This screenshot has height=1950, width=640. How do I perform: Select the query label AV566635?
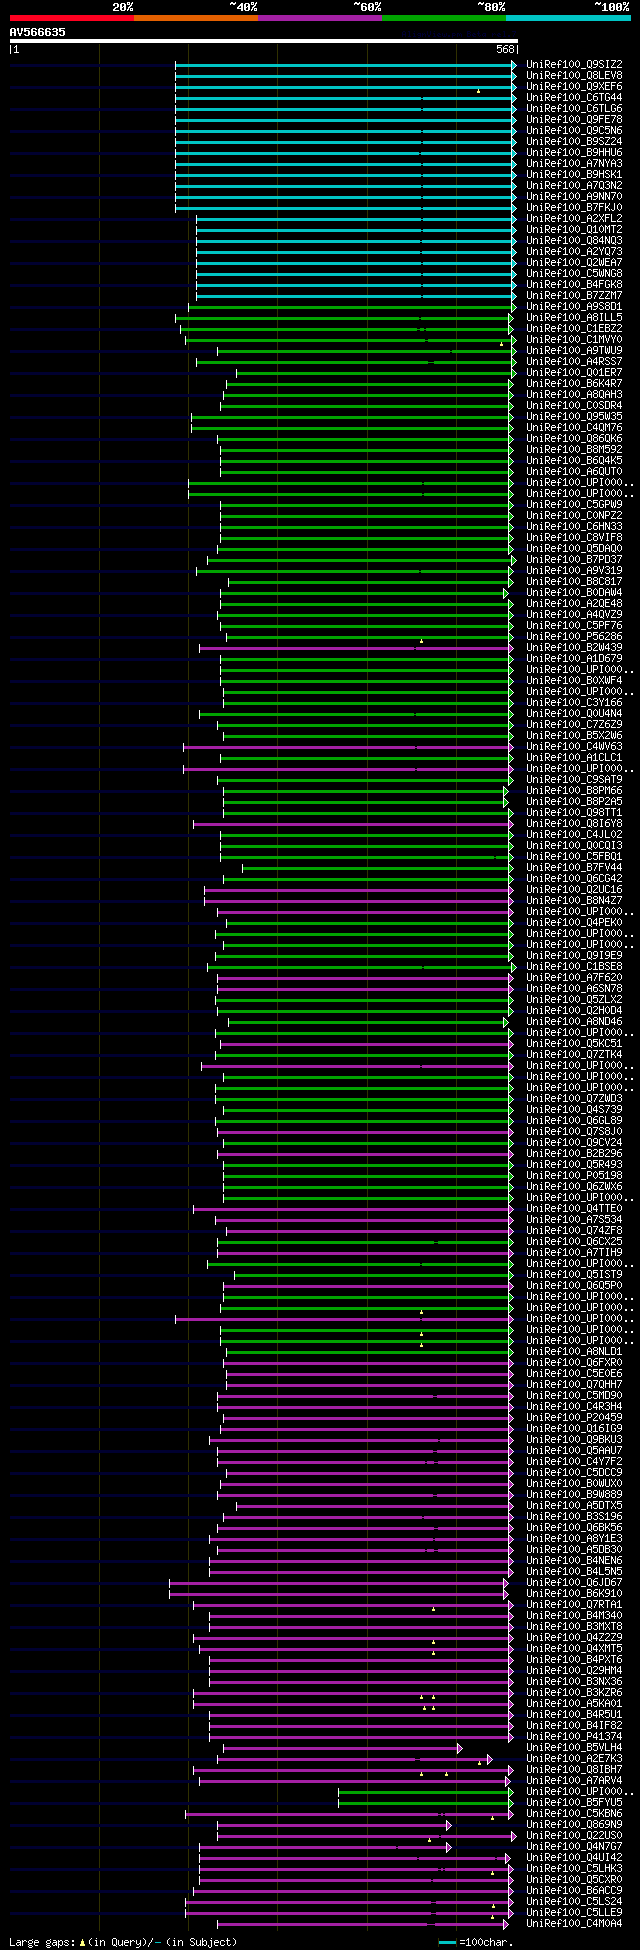pyautogui.click(x=38, y=32)
